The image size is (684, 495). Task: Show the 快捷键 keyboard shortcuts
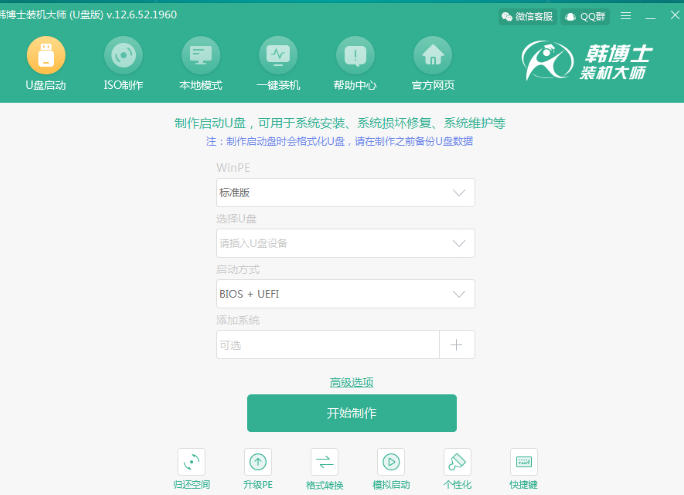click(524, 462)
